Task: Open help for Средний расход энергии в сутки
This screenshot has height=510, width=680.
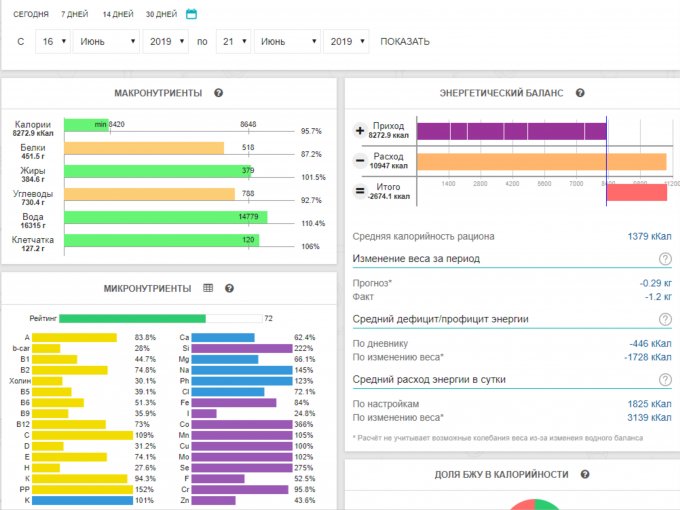Action: tap(664, 380)
